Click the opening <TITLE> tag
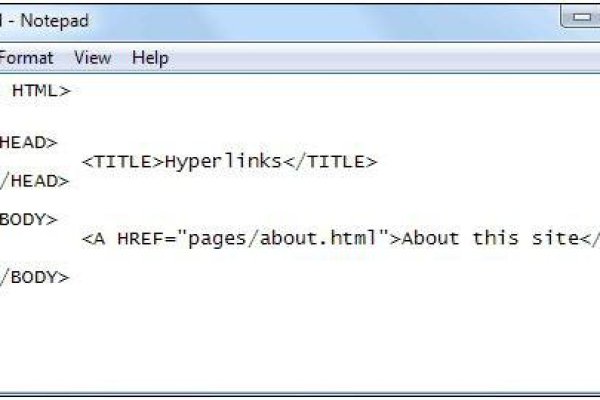 point(123,161)
